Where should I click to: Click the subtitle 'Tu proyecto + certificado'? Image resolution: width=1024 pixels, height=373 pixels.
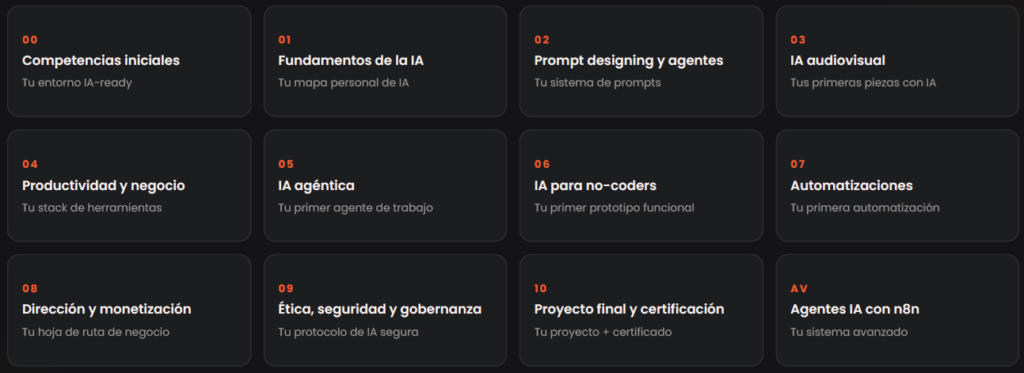click(x=603, y=332)
